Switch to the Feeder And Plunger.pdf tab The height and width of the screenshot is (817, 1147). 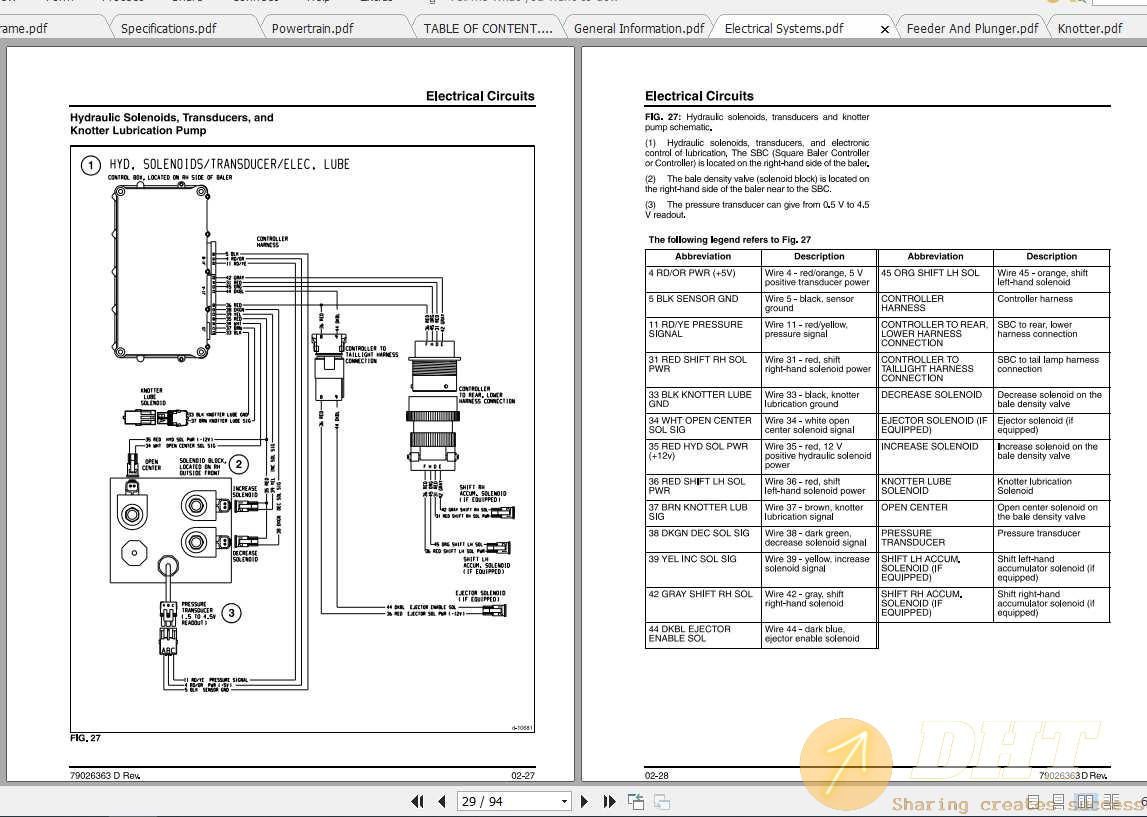tap(972, 29)
